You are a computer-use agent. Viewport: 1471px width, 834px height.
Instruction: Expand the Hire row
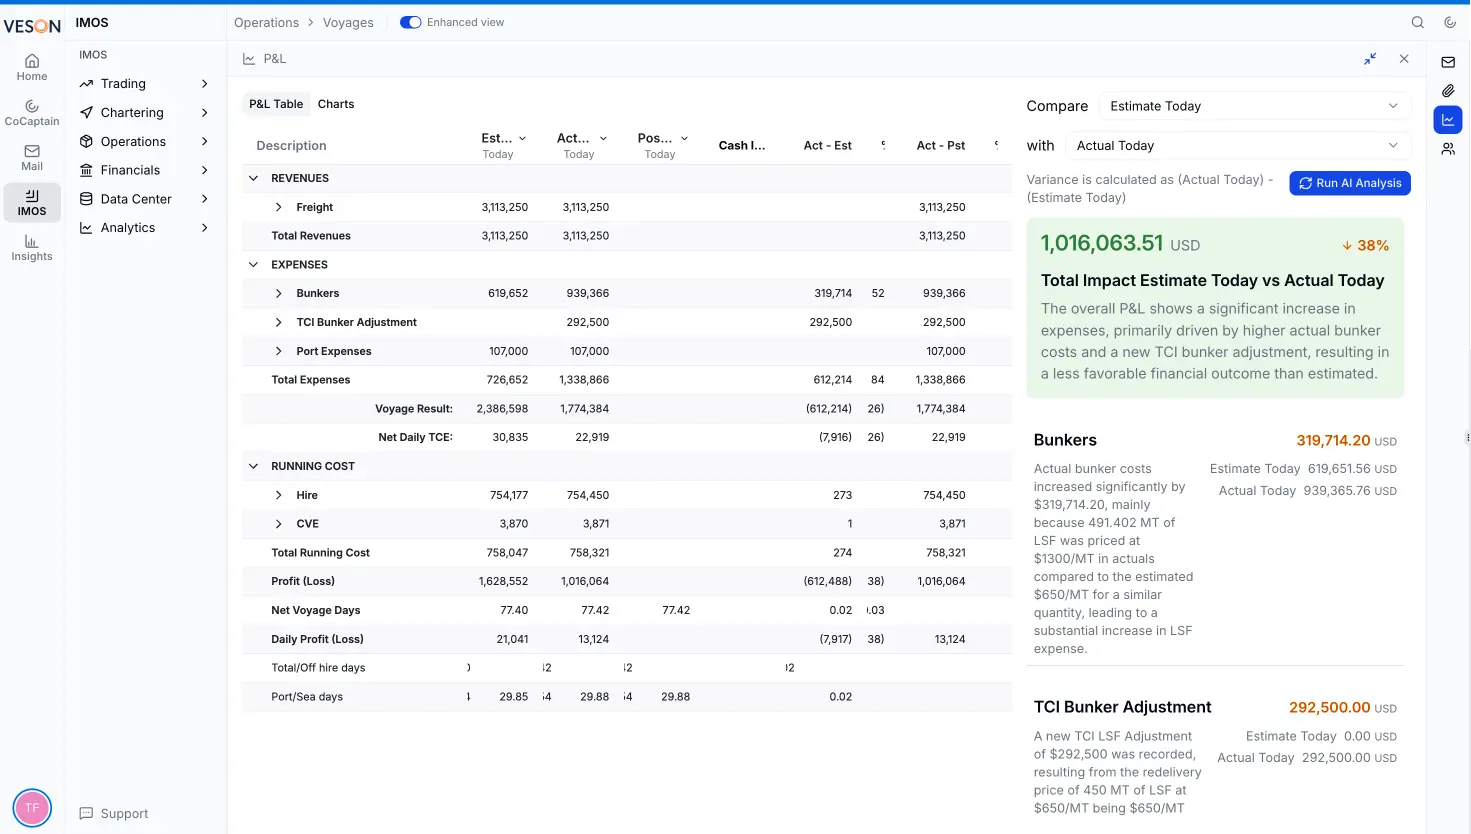click(278, 495)
